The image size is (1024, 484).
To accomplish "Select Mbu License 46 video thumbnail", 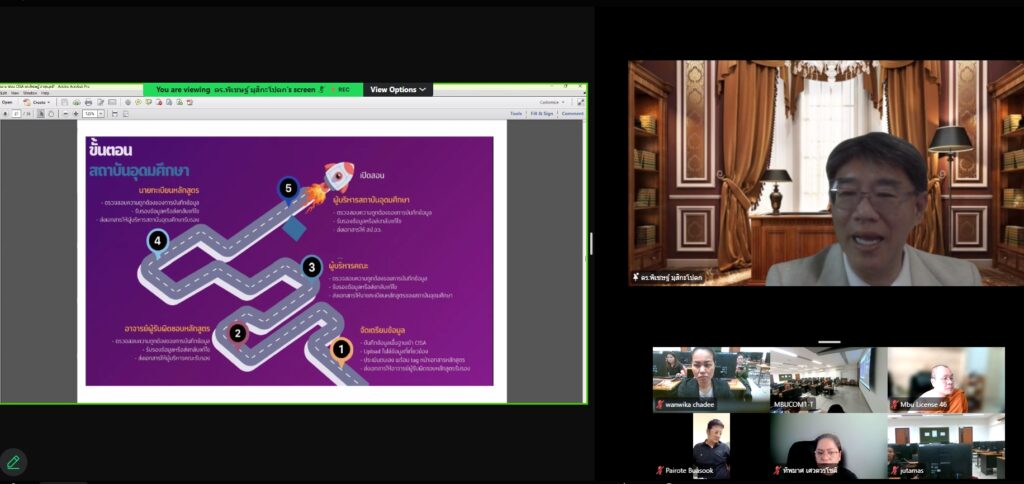I will click(945, 380).
